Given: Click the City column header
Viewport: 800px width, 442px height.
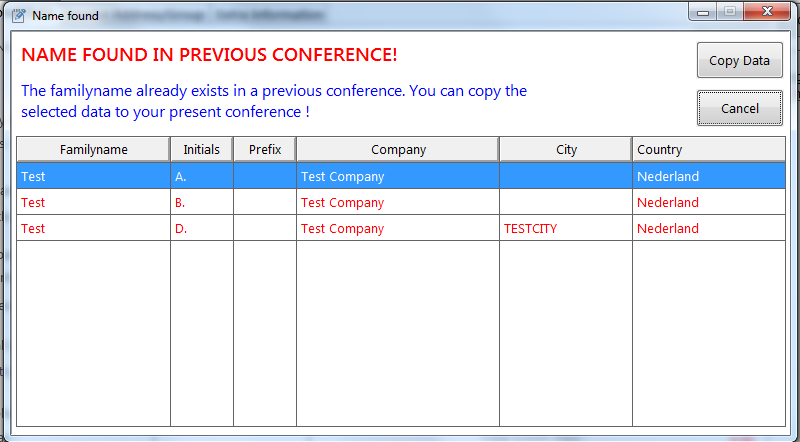Looking at the screenshot, I should (566, 150).
